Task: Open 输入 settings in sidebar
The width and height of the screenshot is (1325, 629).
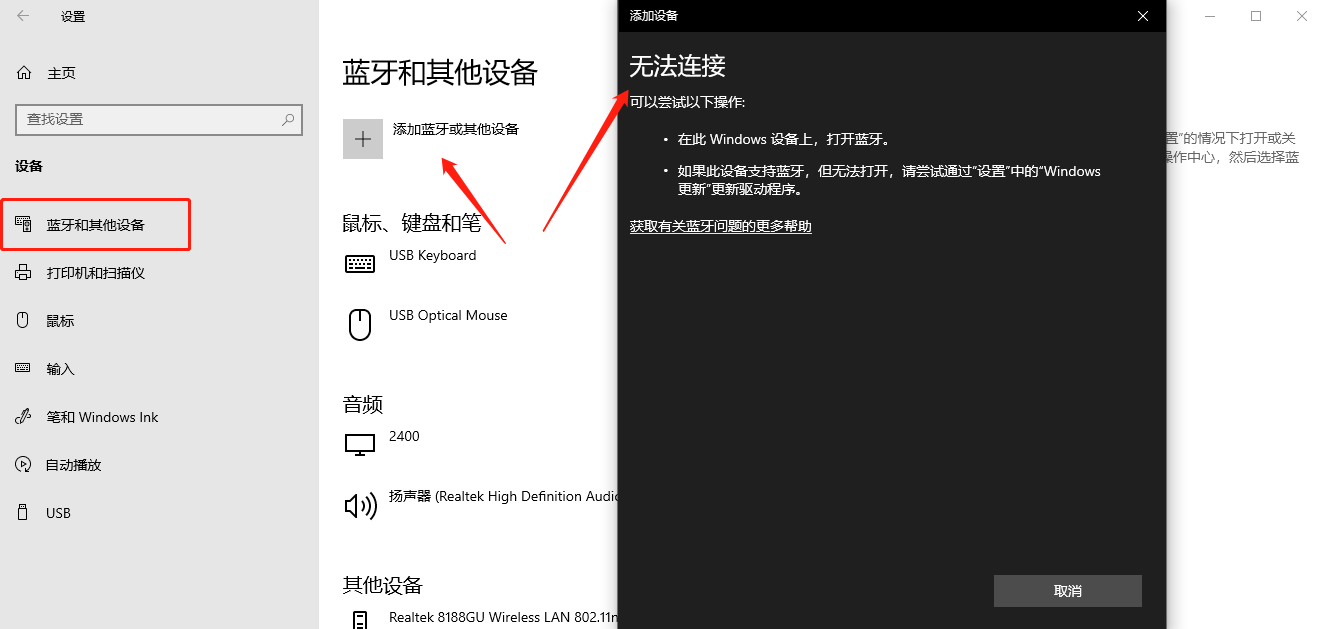Action: [60, 369]
